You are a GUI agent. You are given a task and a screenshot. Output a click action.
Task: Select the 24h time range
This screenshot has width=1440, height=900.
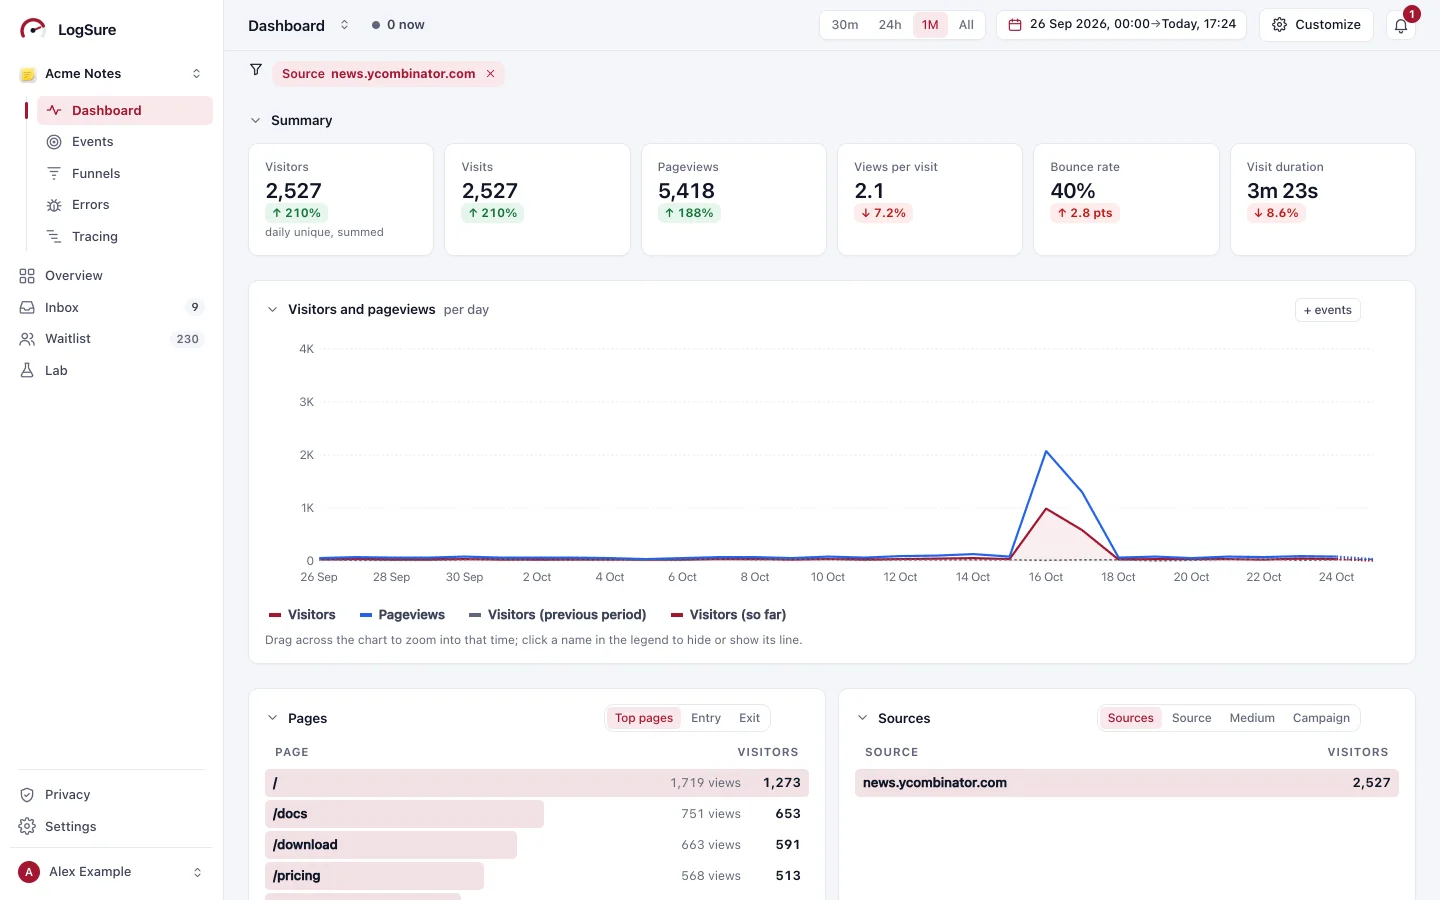890,25
